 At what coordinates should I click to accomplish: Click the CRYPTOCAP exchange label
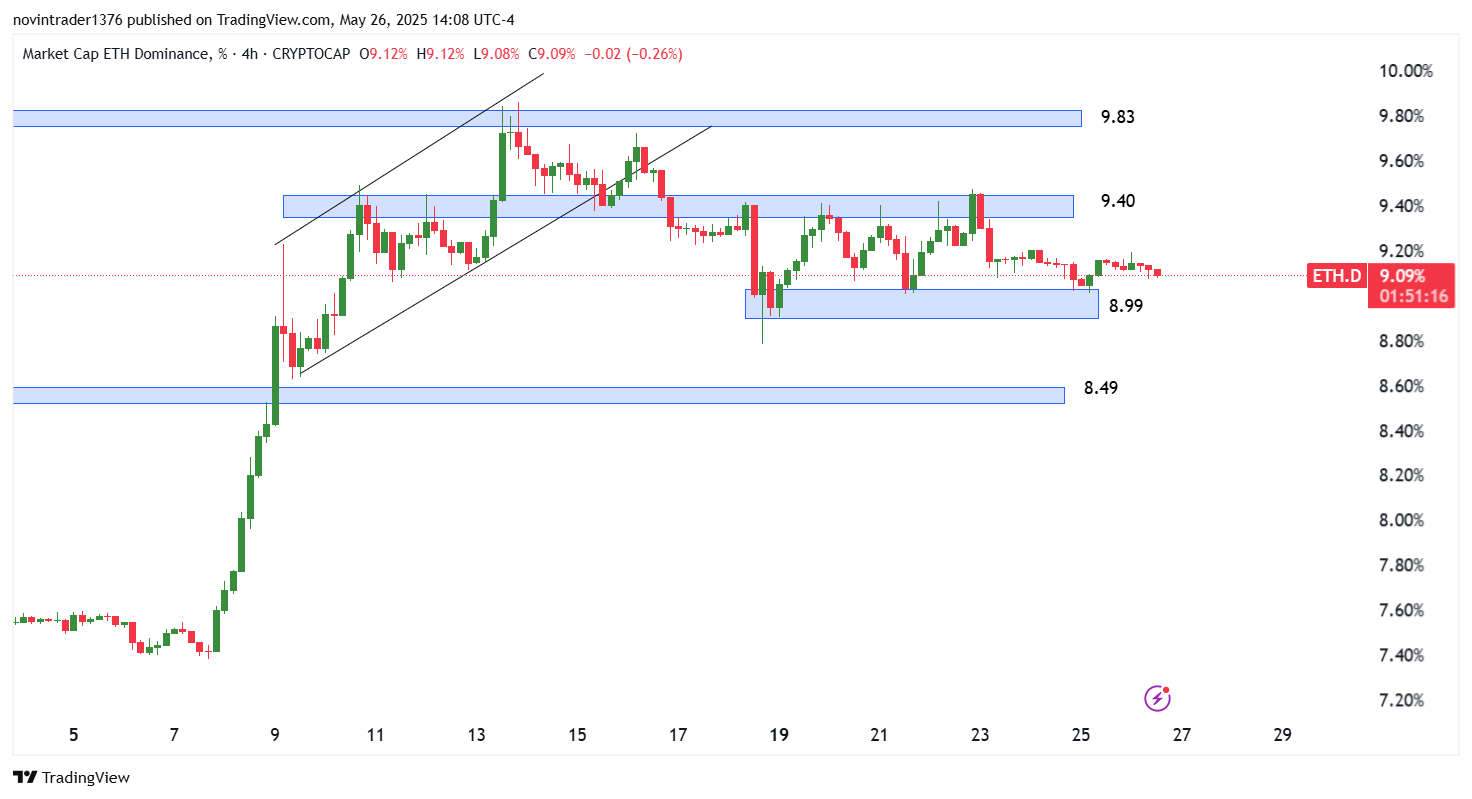pyautogui.click(x=309, y=54)
